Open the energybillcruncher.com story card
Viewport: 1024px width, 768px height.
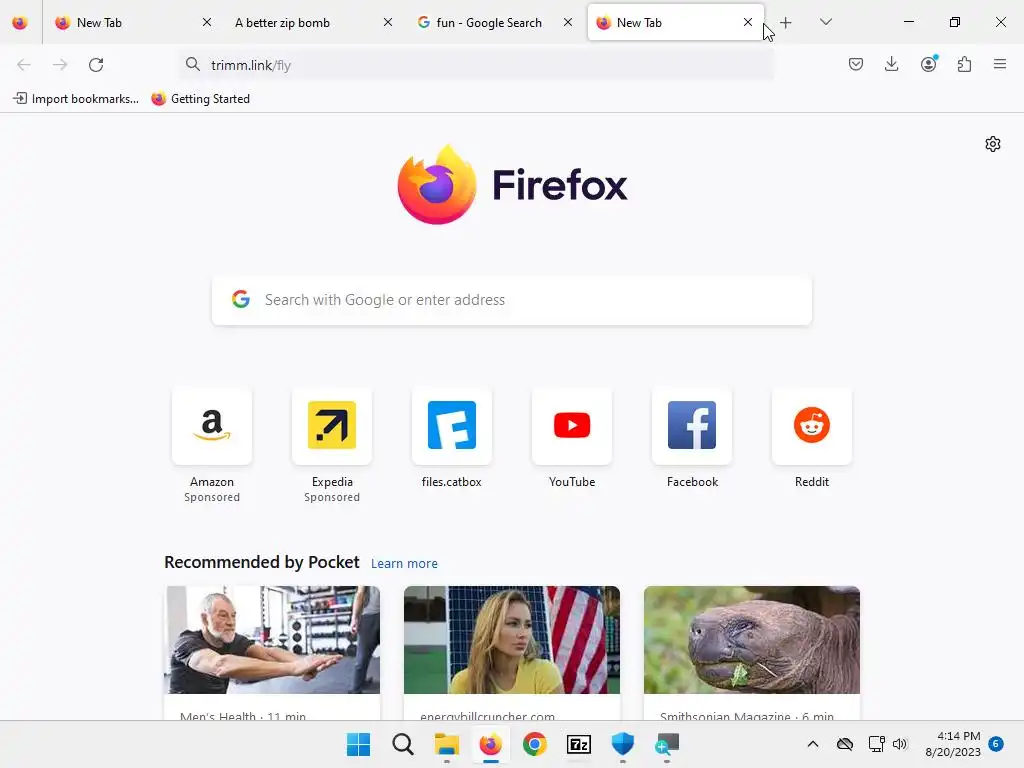512,653
